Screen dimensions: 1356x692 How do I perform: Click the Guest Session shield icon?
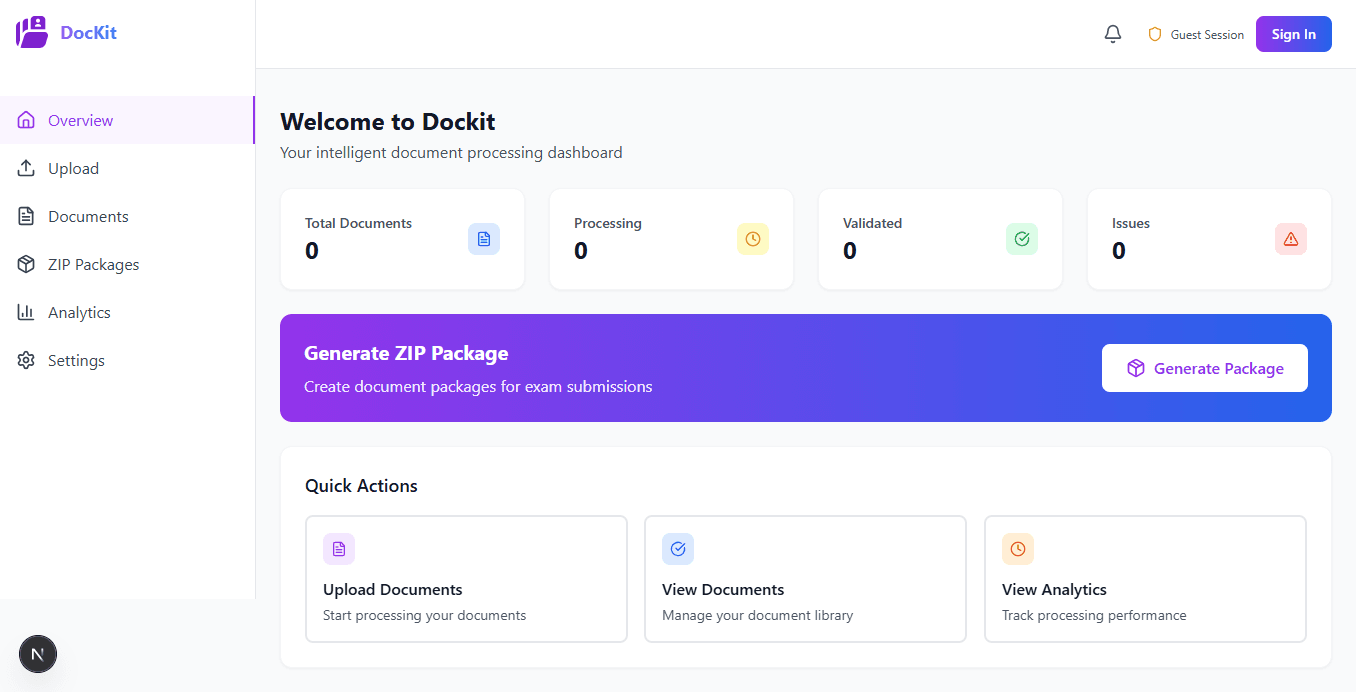tap(1155, 33)
